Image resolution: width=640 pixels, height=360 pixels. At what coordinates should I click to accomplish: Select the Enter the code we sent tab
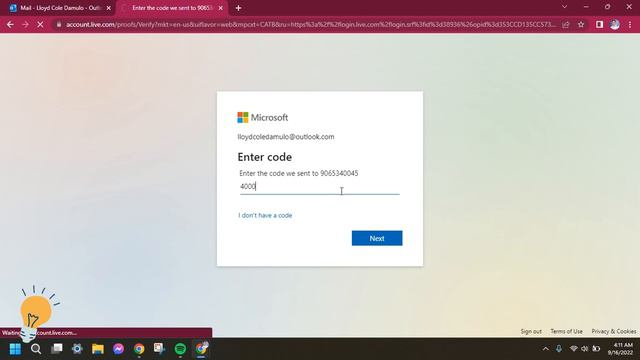(x=172, y=8)
